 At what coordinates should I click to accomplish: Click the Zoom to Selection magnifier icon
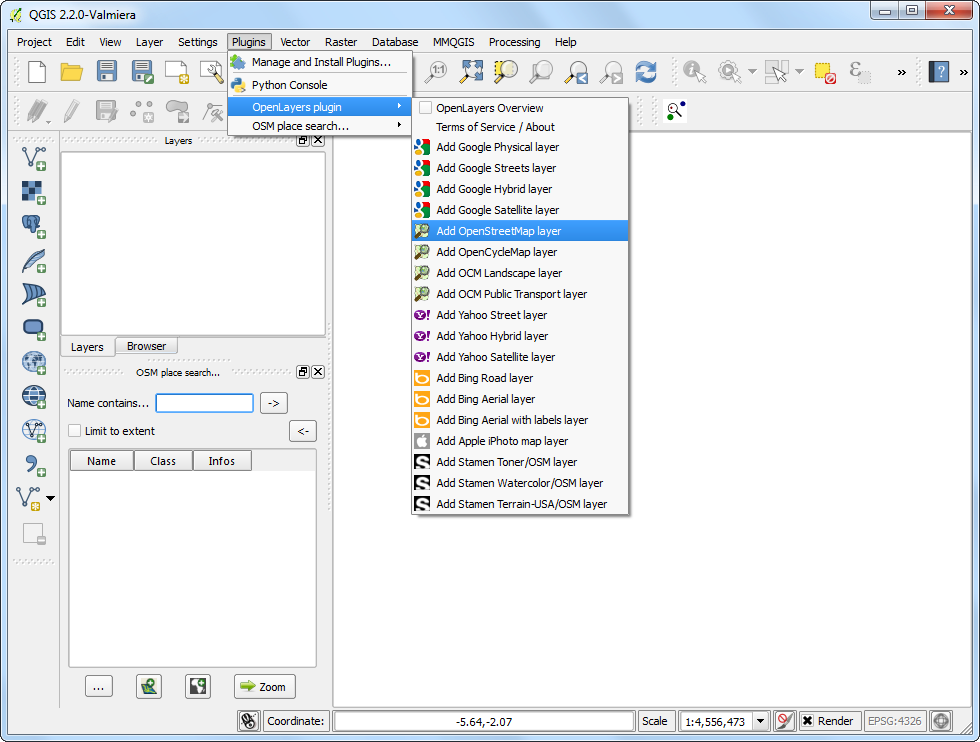[506, 71]
